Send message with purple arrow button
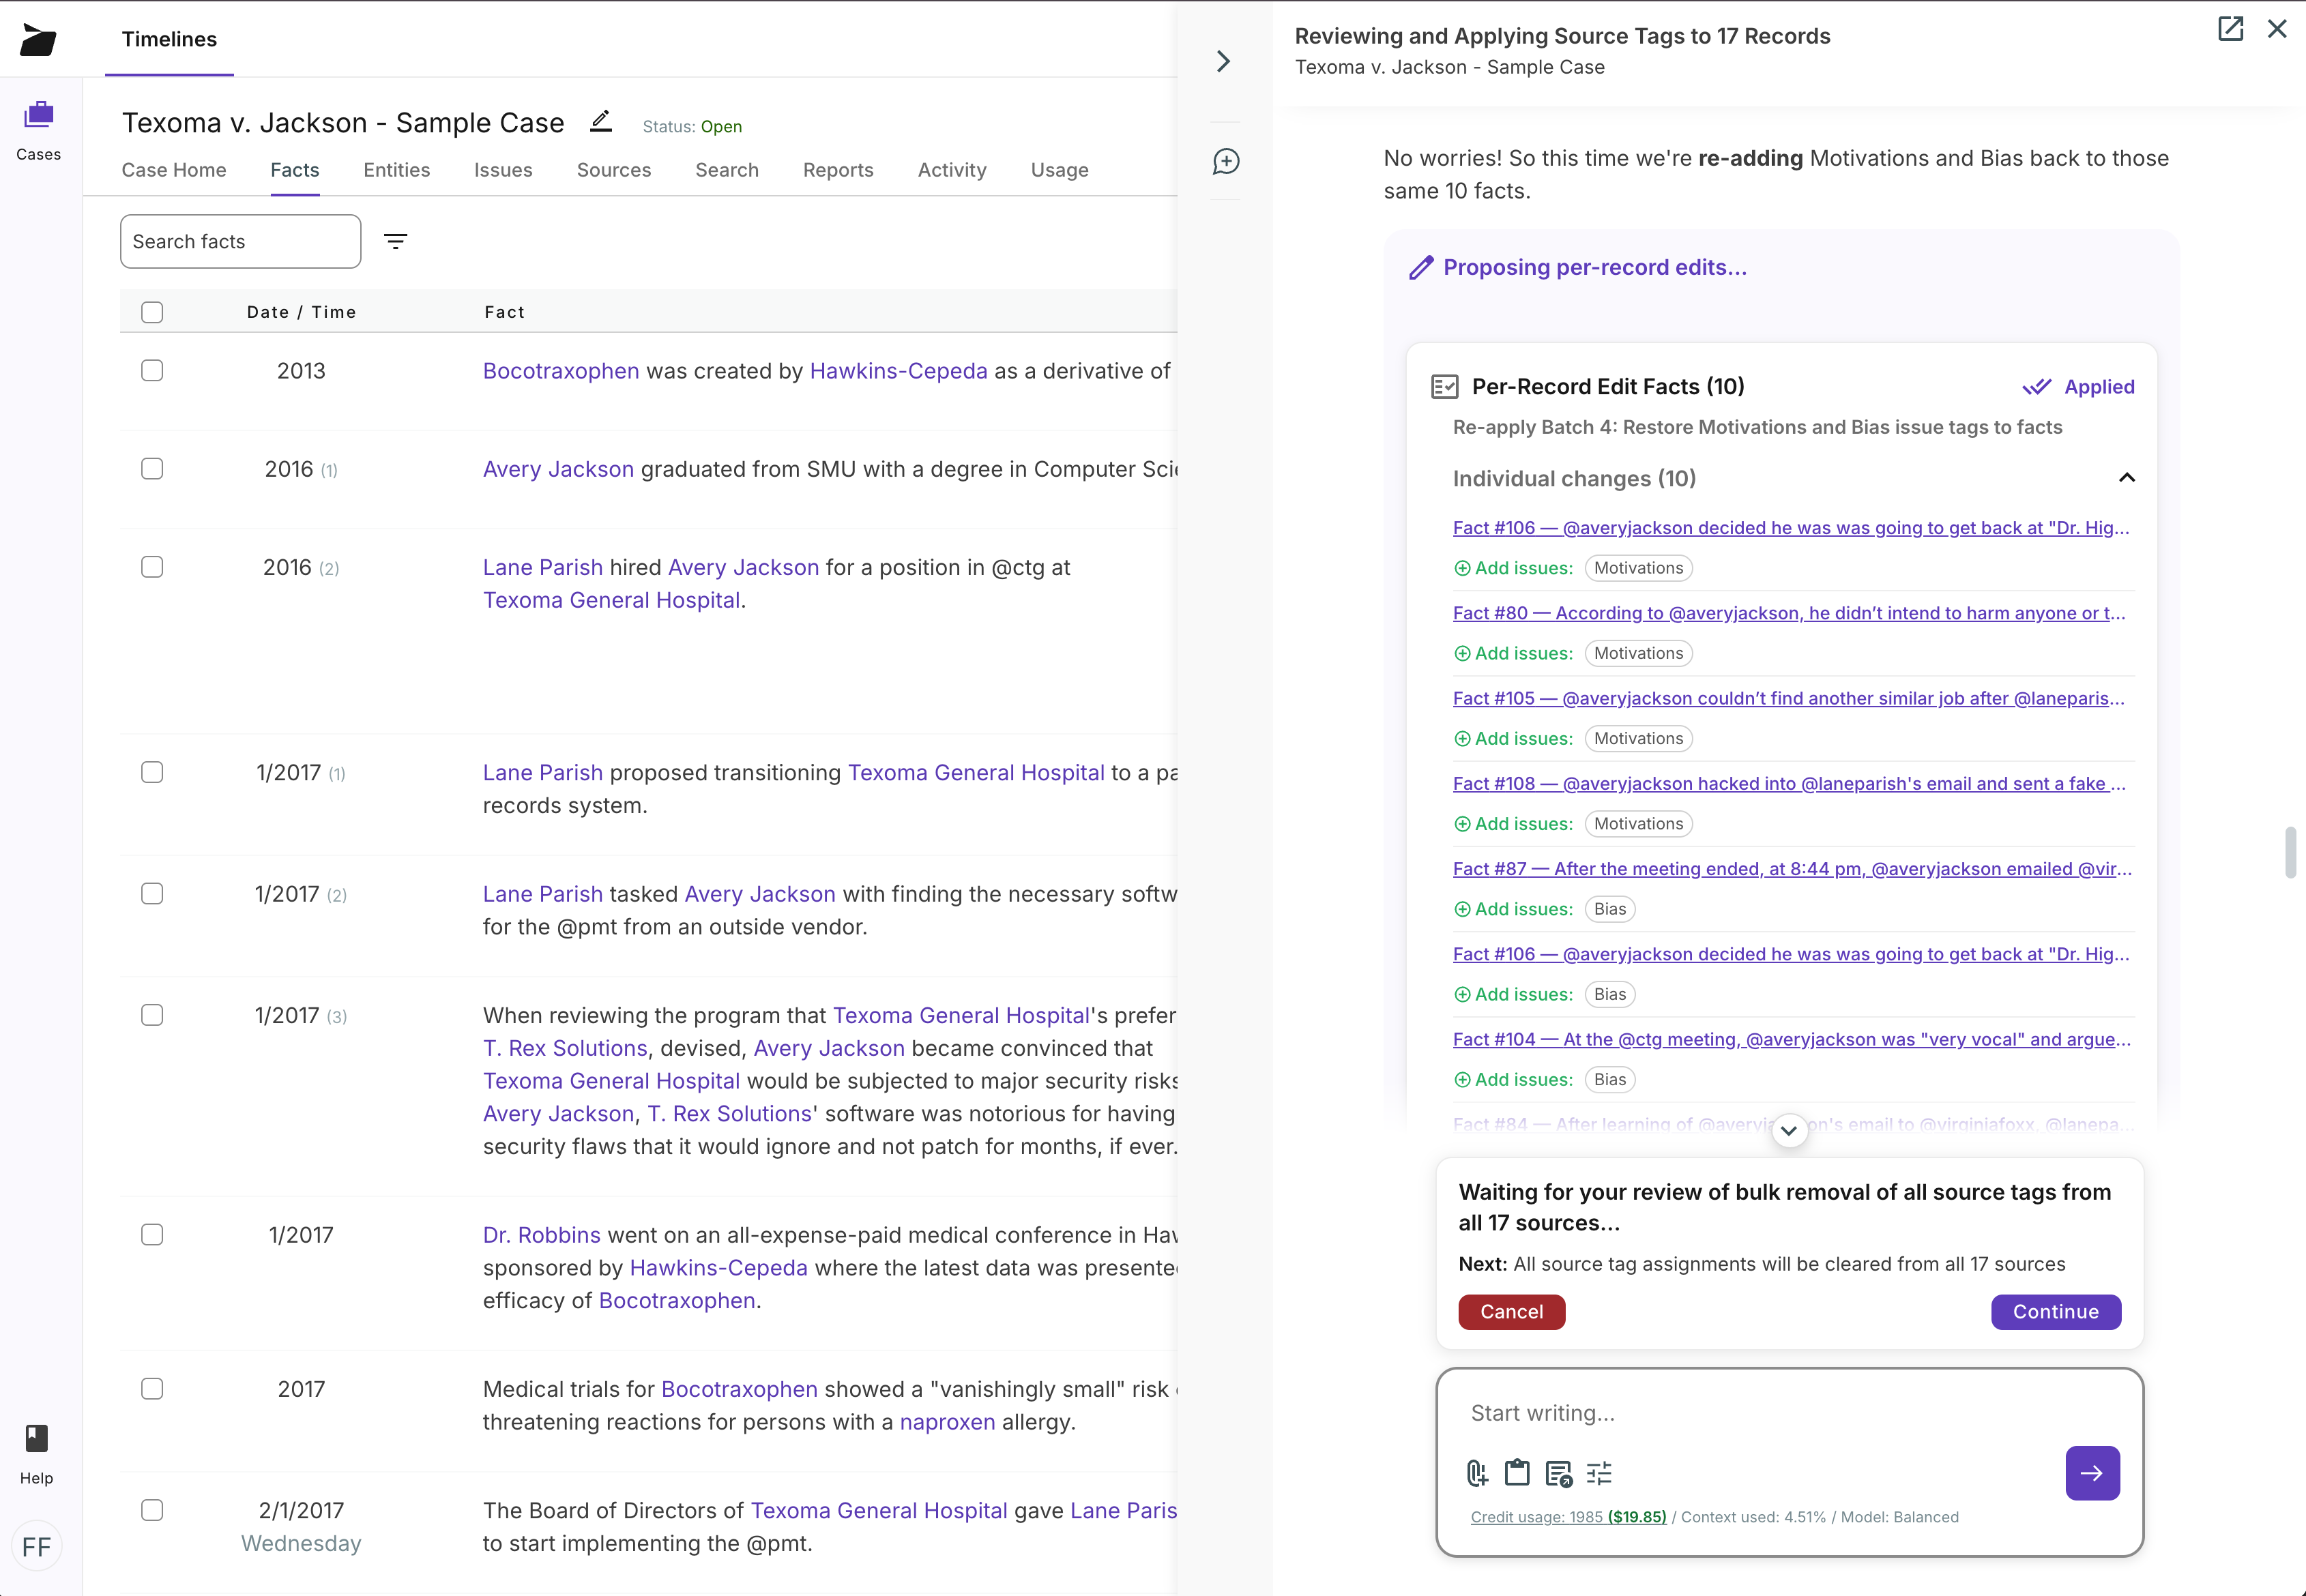This screenshot has width=2306, height=1596. coord(2092,1473)
